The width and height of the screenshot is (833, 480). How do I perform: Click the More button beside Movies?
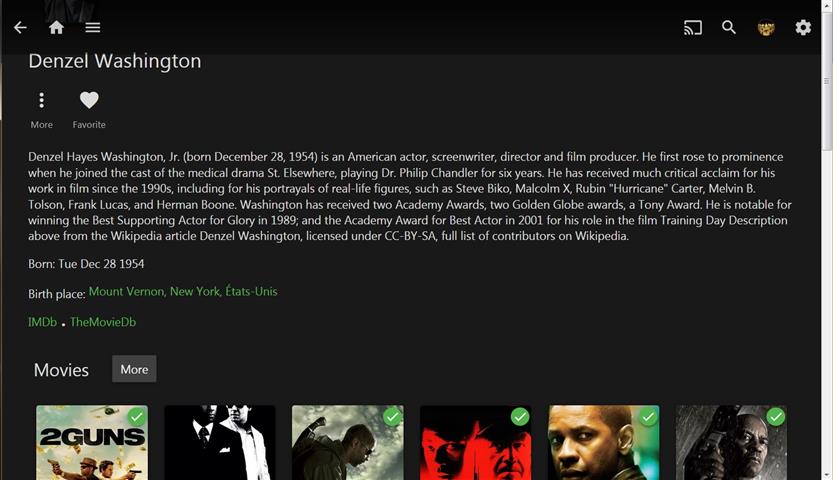pos(134,369)
